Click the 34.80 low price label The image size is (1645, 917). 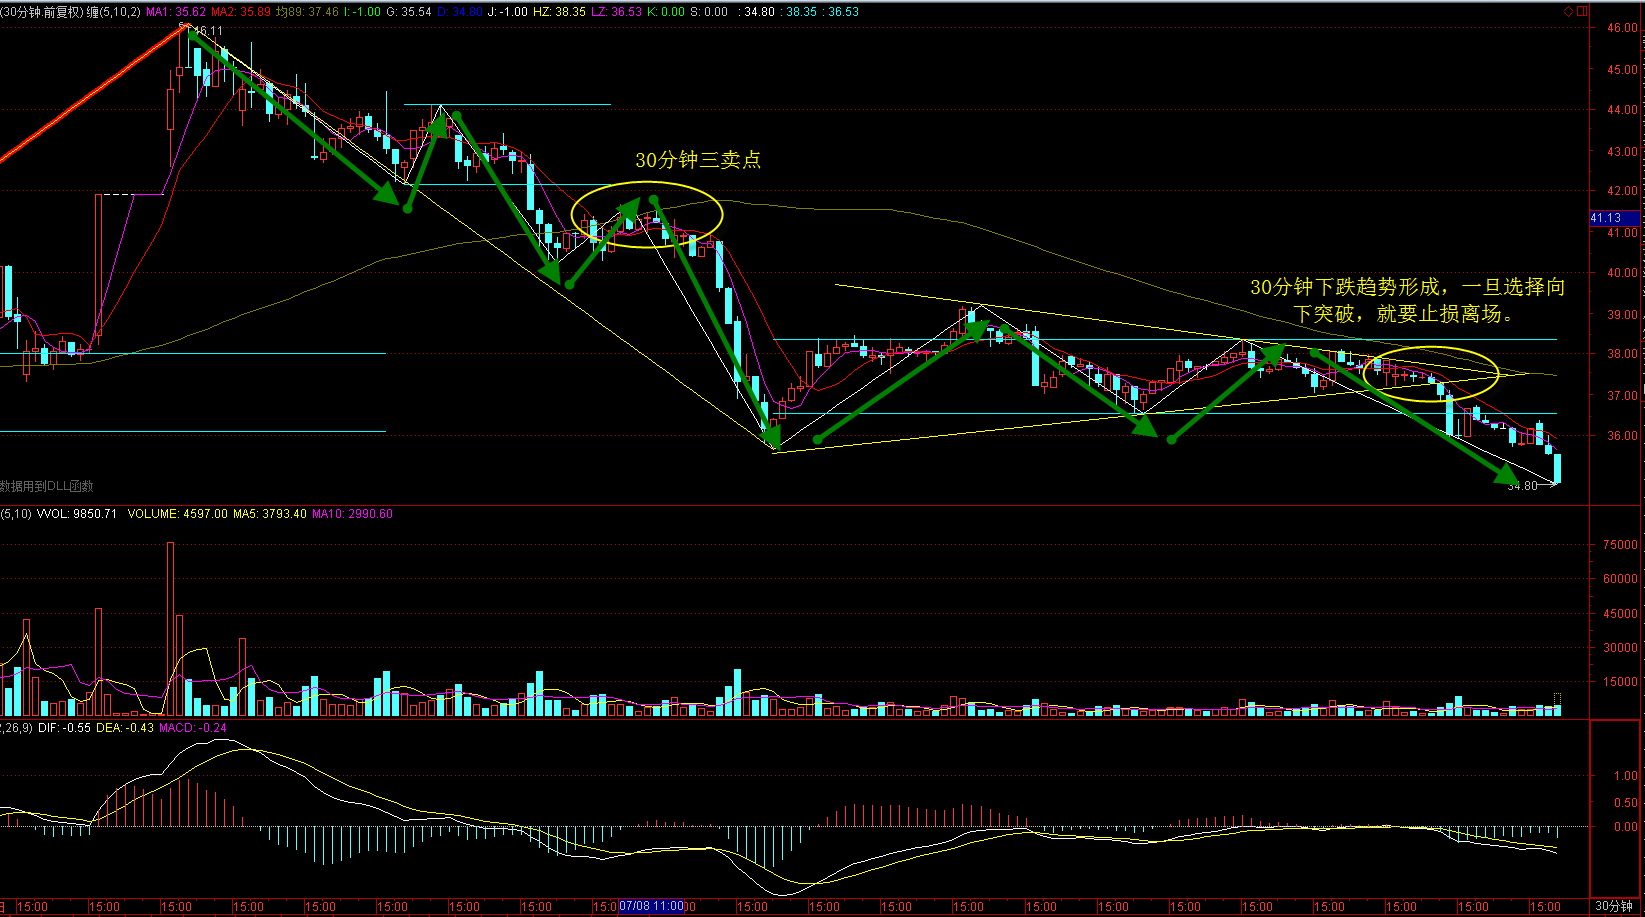click(1522, 486)
